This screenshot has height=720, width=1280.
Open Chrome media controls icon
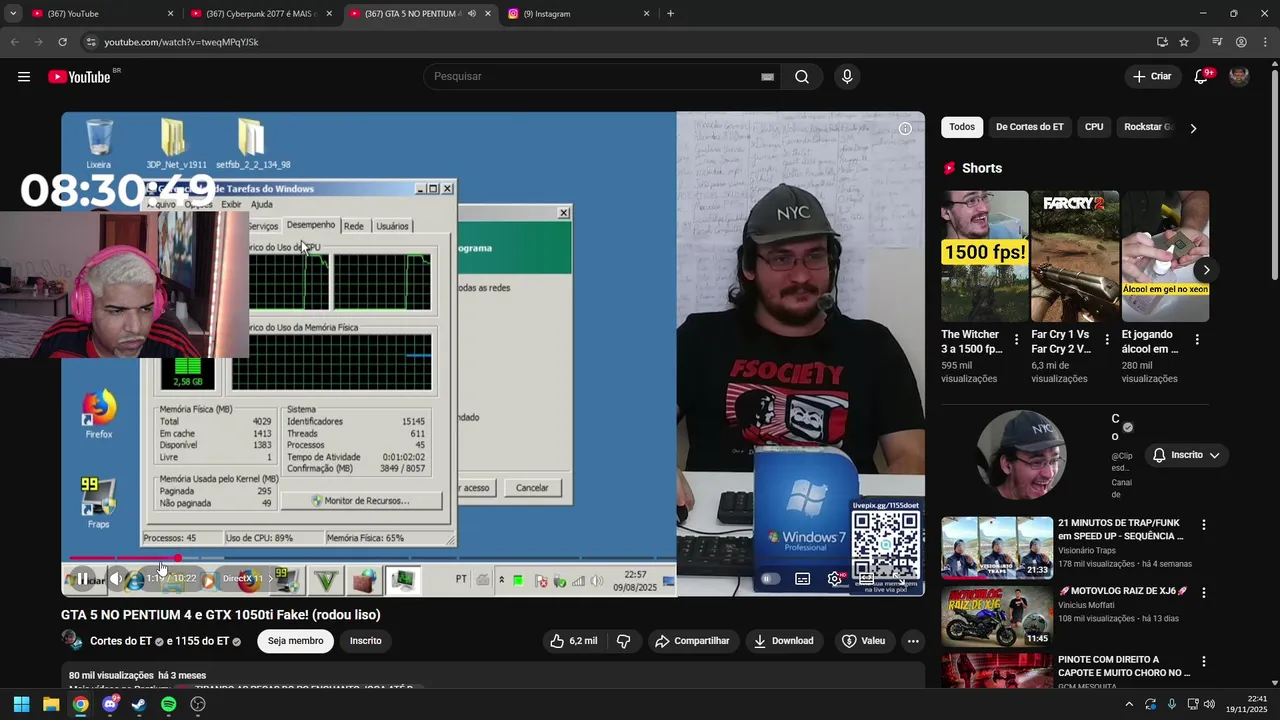click(1217, 42)
